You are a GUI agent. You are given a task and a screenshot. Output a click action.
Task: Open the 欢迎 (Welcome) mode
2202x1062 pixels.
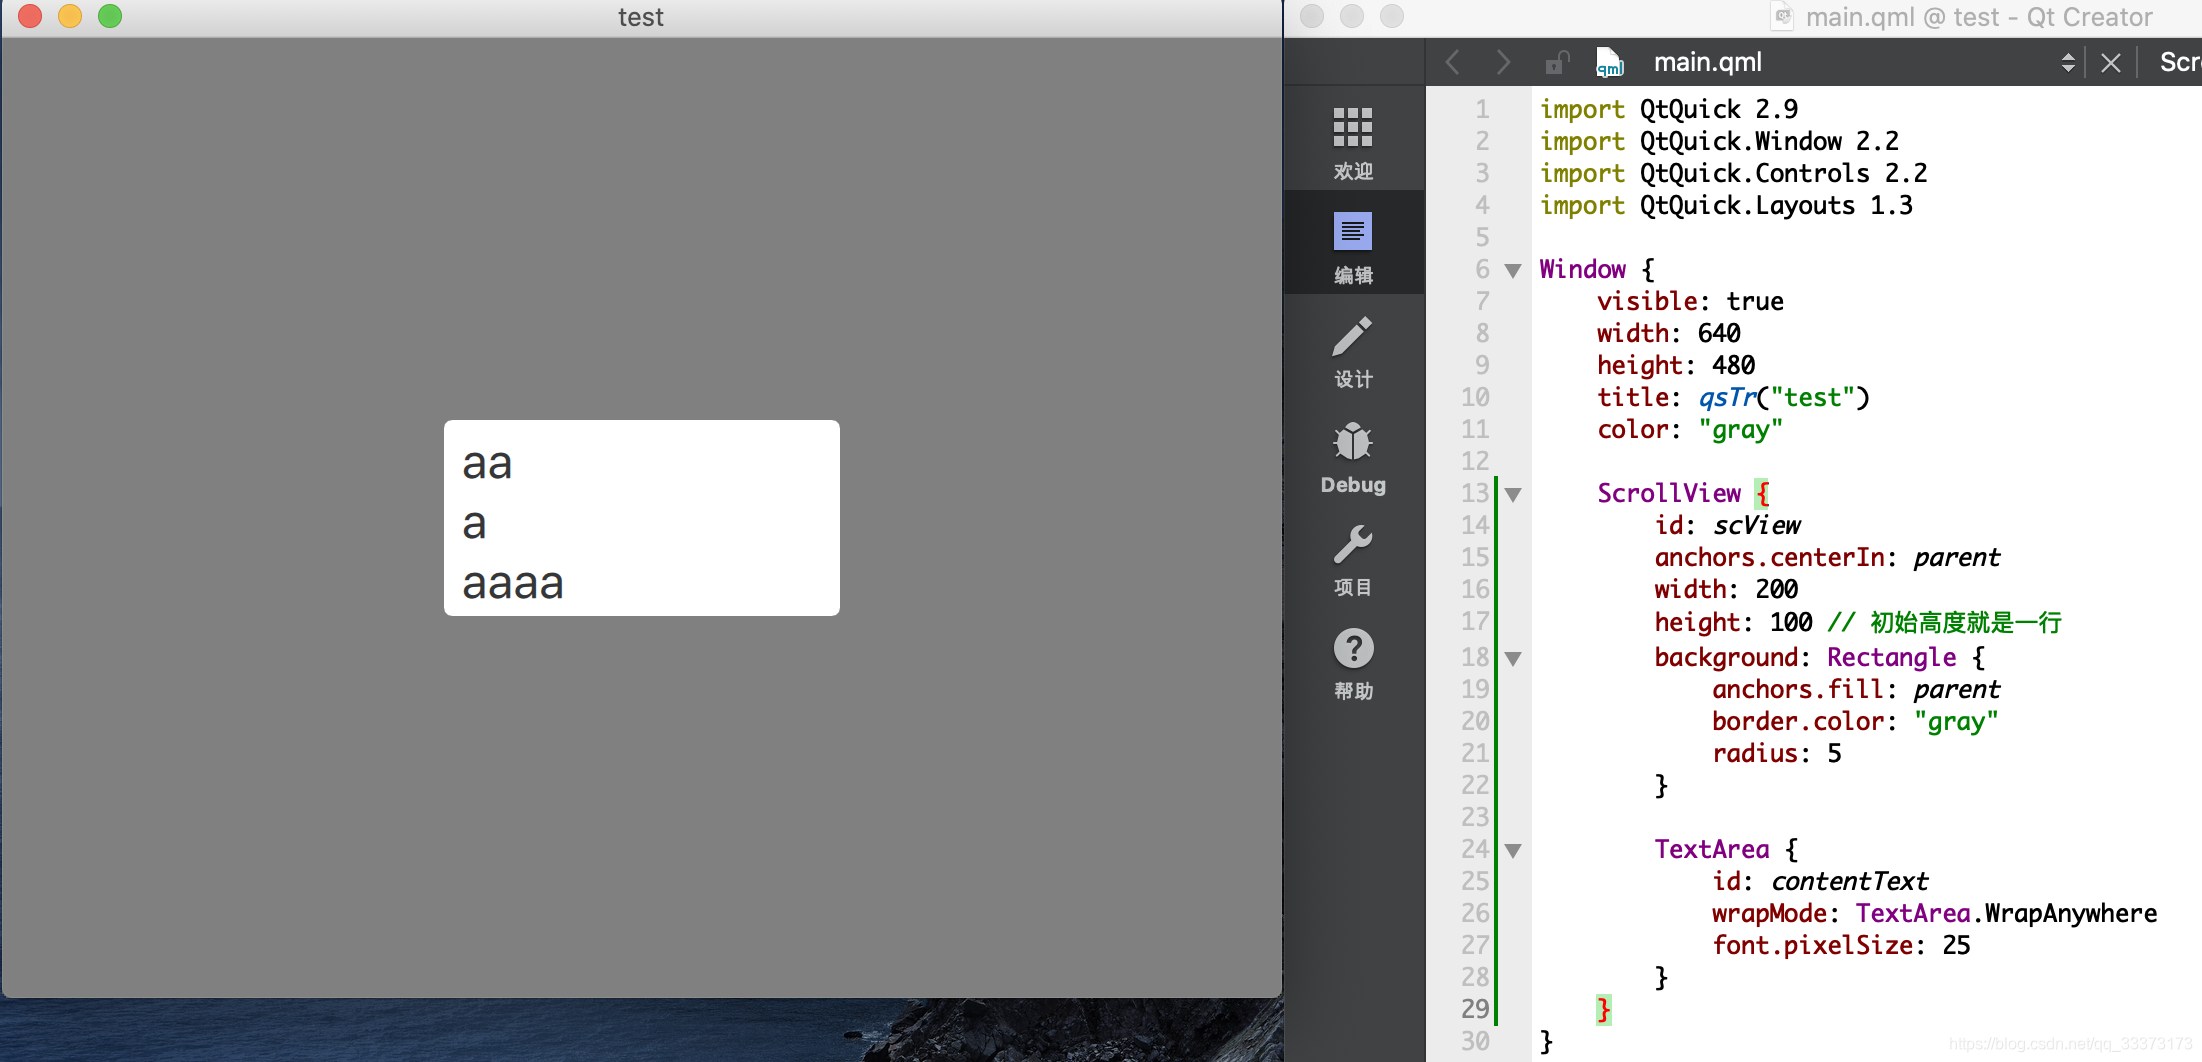(x=1353, y=140)
